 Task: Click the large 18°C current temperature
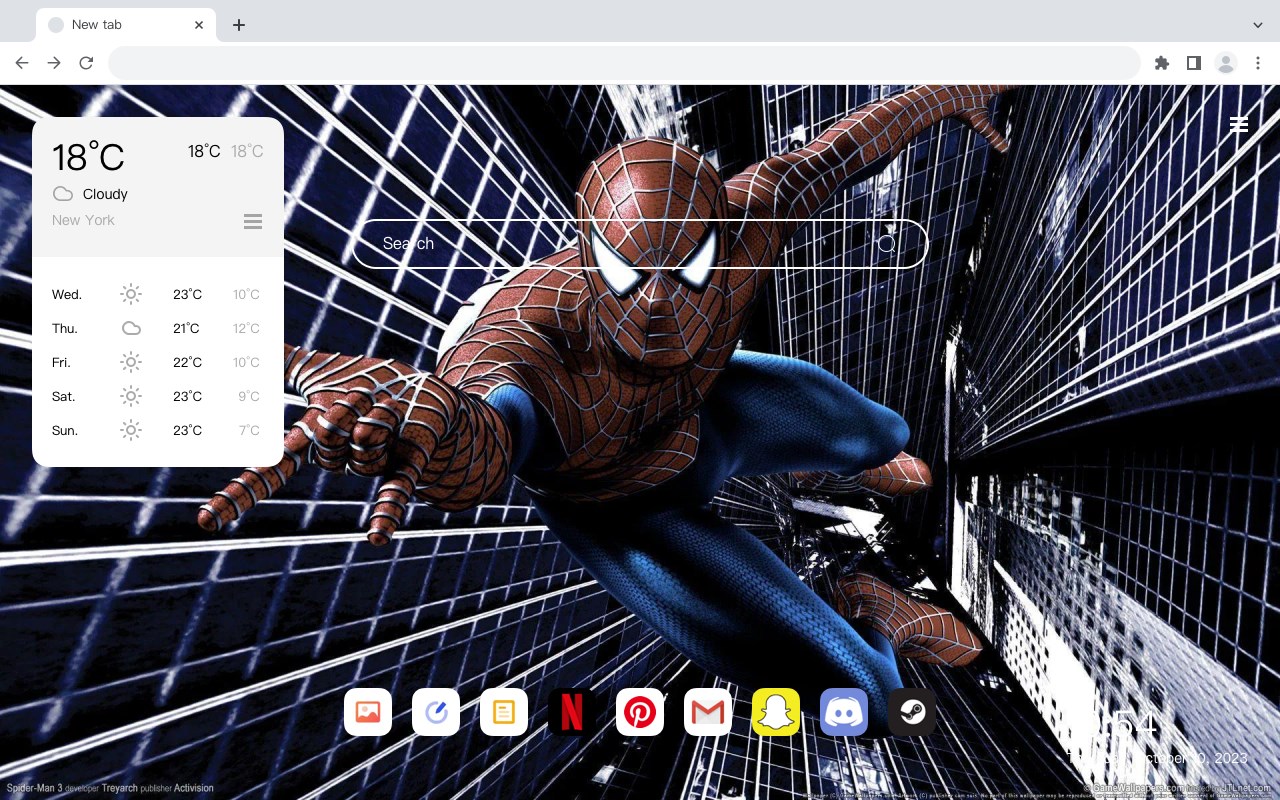[88, 157]
